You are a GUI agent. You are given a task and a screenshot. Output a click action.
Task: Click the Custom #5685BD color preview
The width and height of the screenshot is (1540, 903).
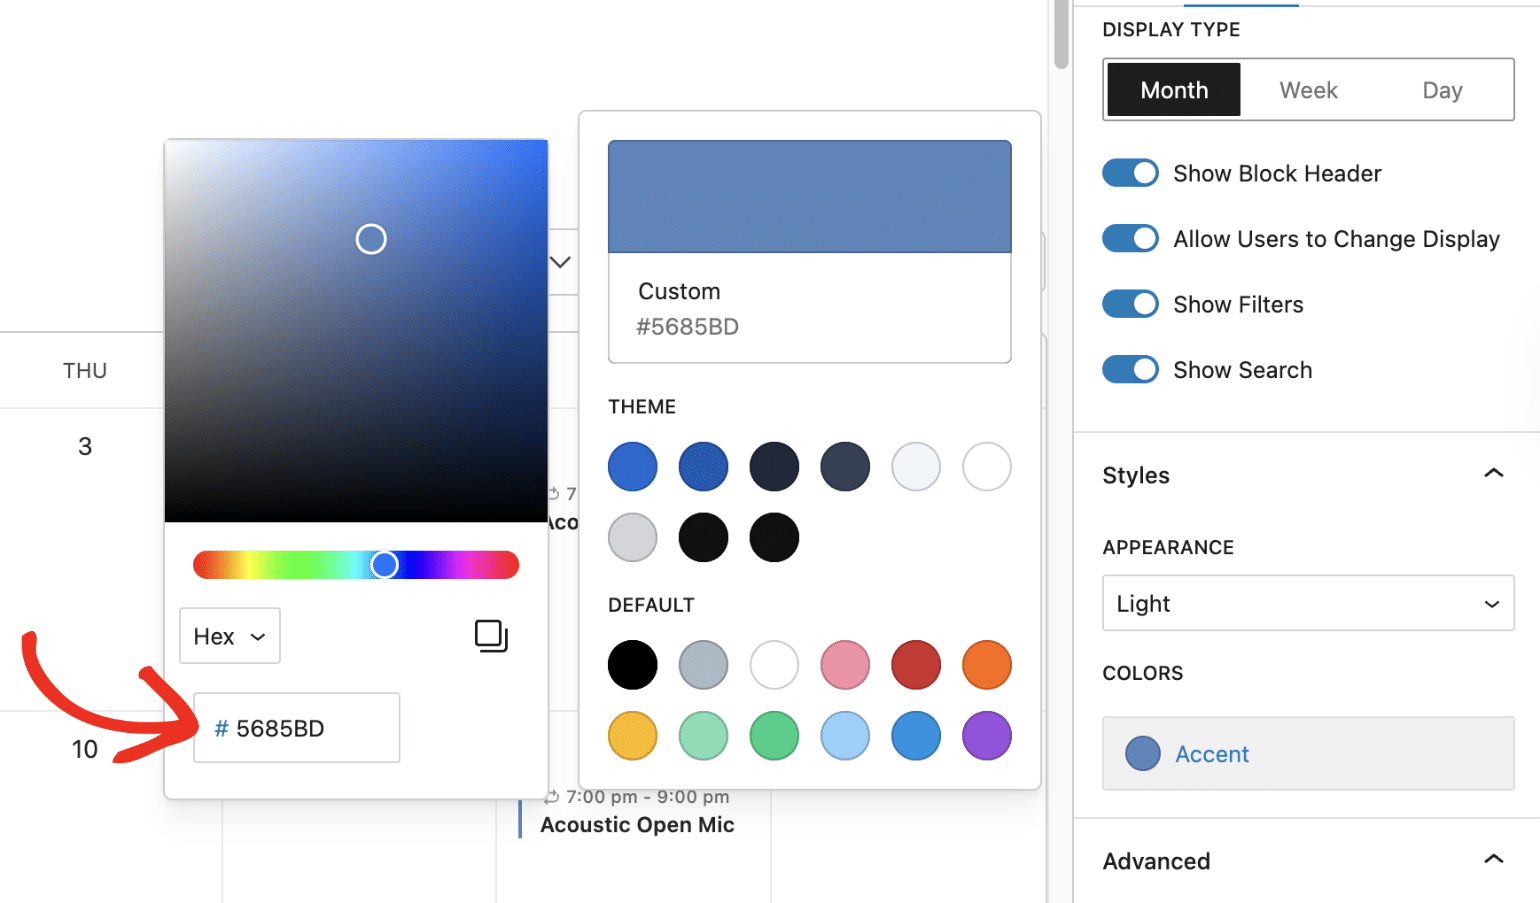(x=810, y=251)
